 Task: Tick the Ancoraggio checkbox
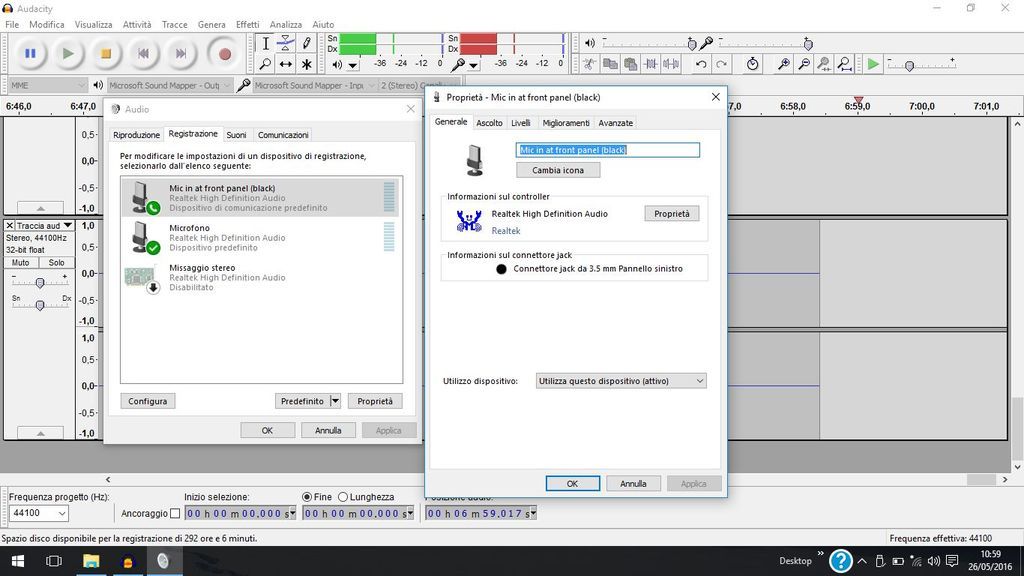click(175, 513)
